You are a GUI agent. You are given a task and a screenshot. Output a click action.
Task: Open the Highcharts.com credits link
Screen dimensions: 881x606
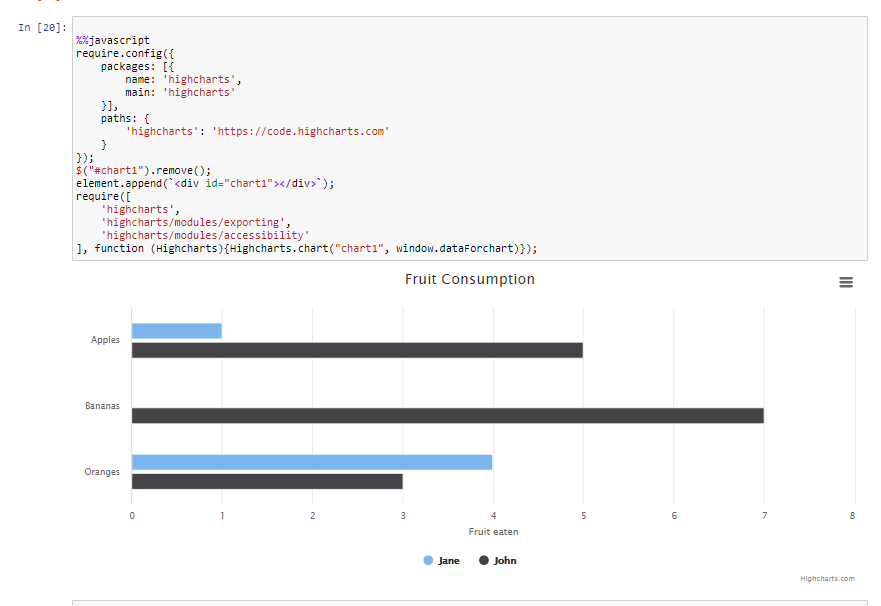(827, 579)
